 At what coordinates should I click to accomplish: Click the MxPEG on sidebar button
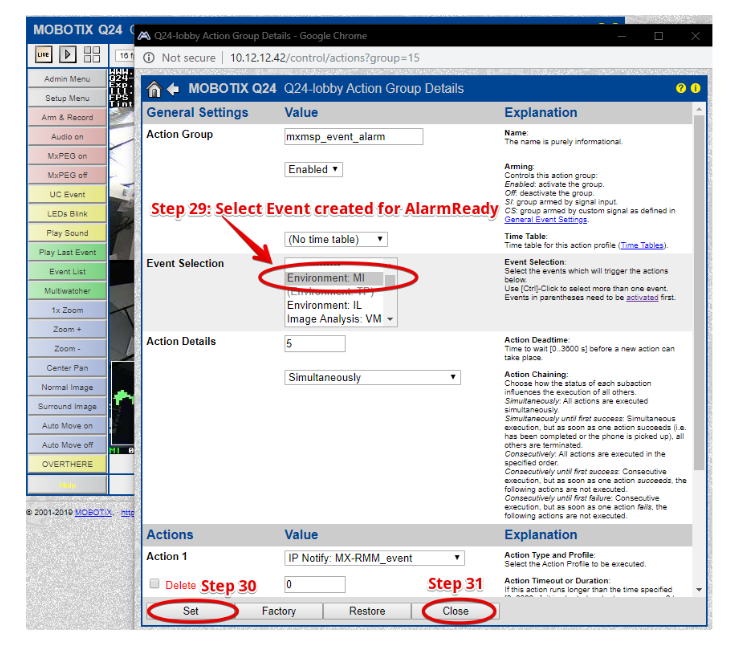click(x=67, y=156)
